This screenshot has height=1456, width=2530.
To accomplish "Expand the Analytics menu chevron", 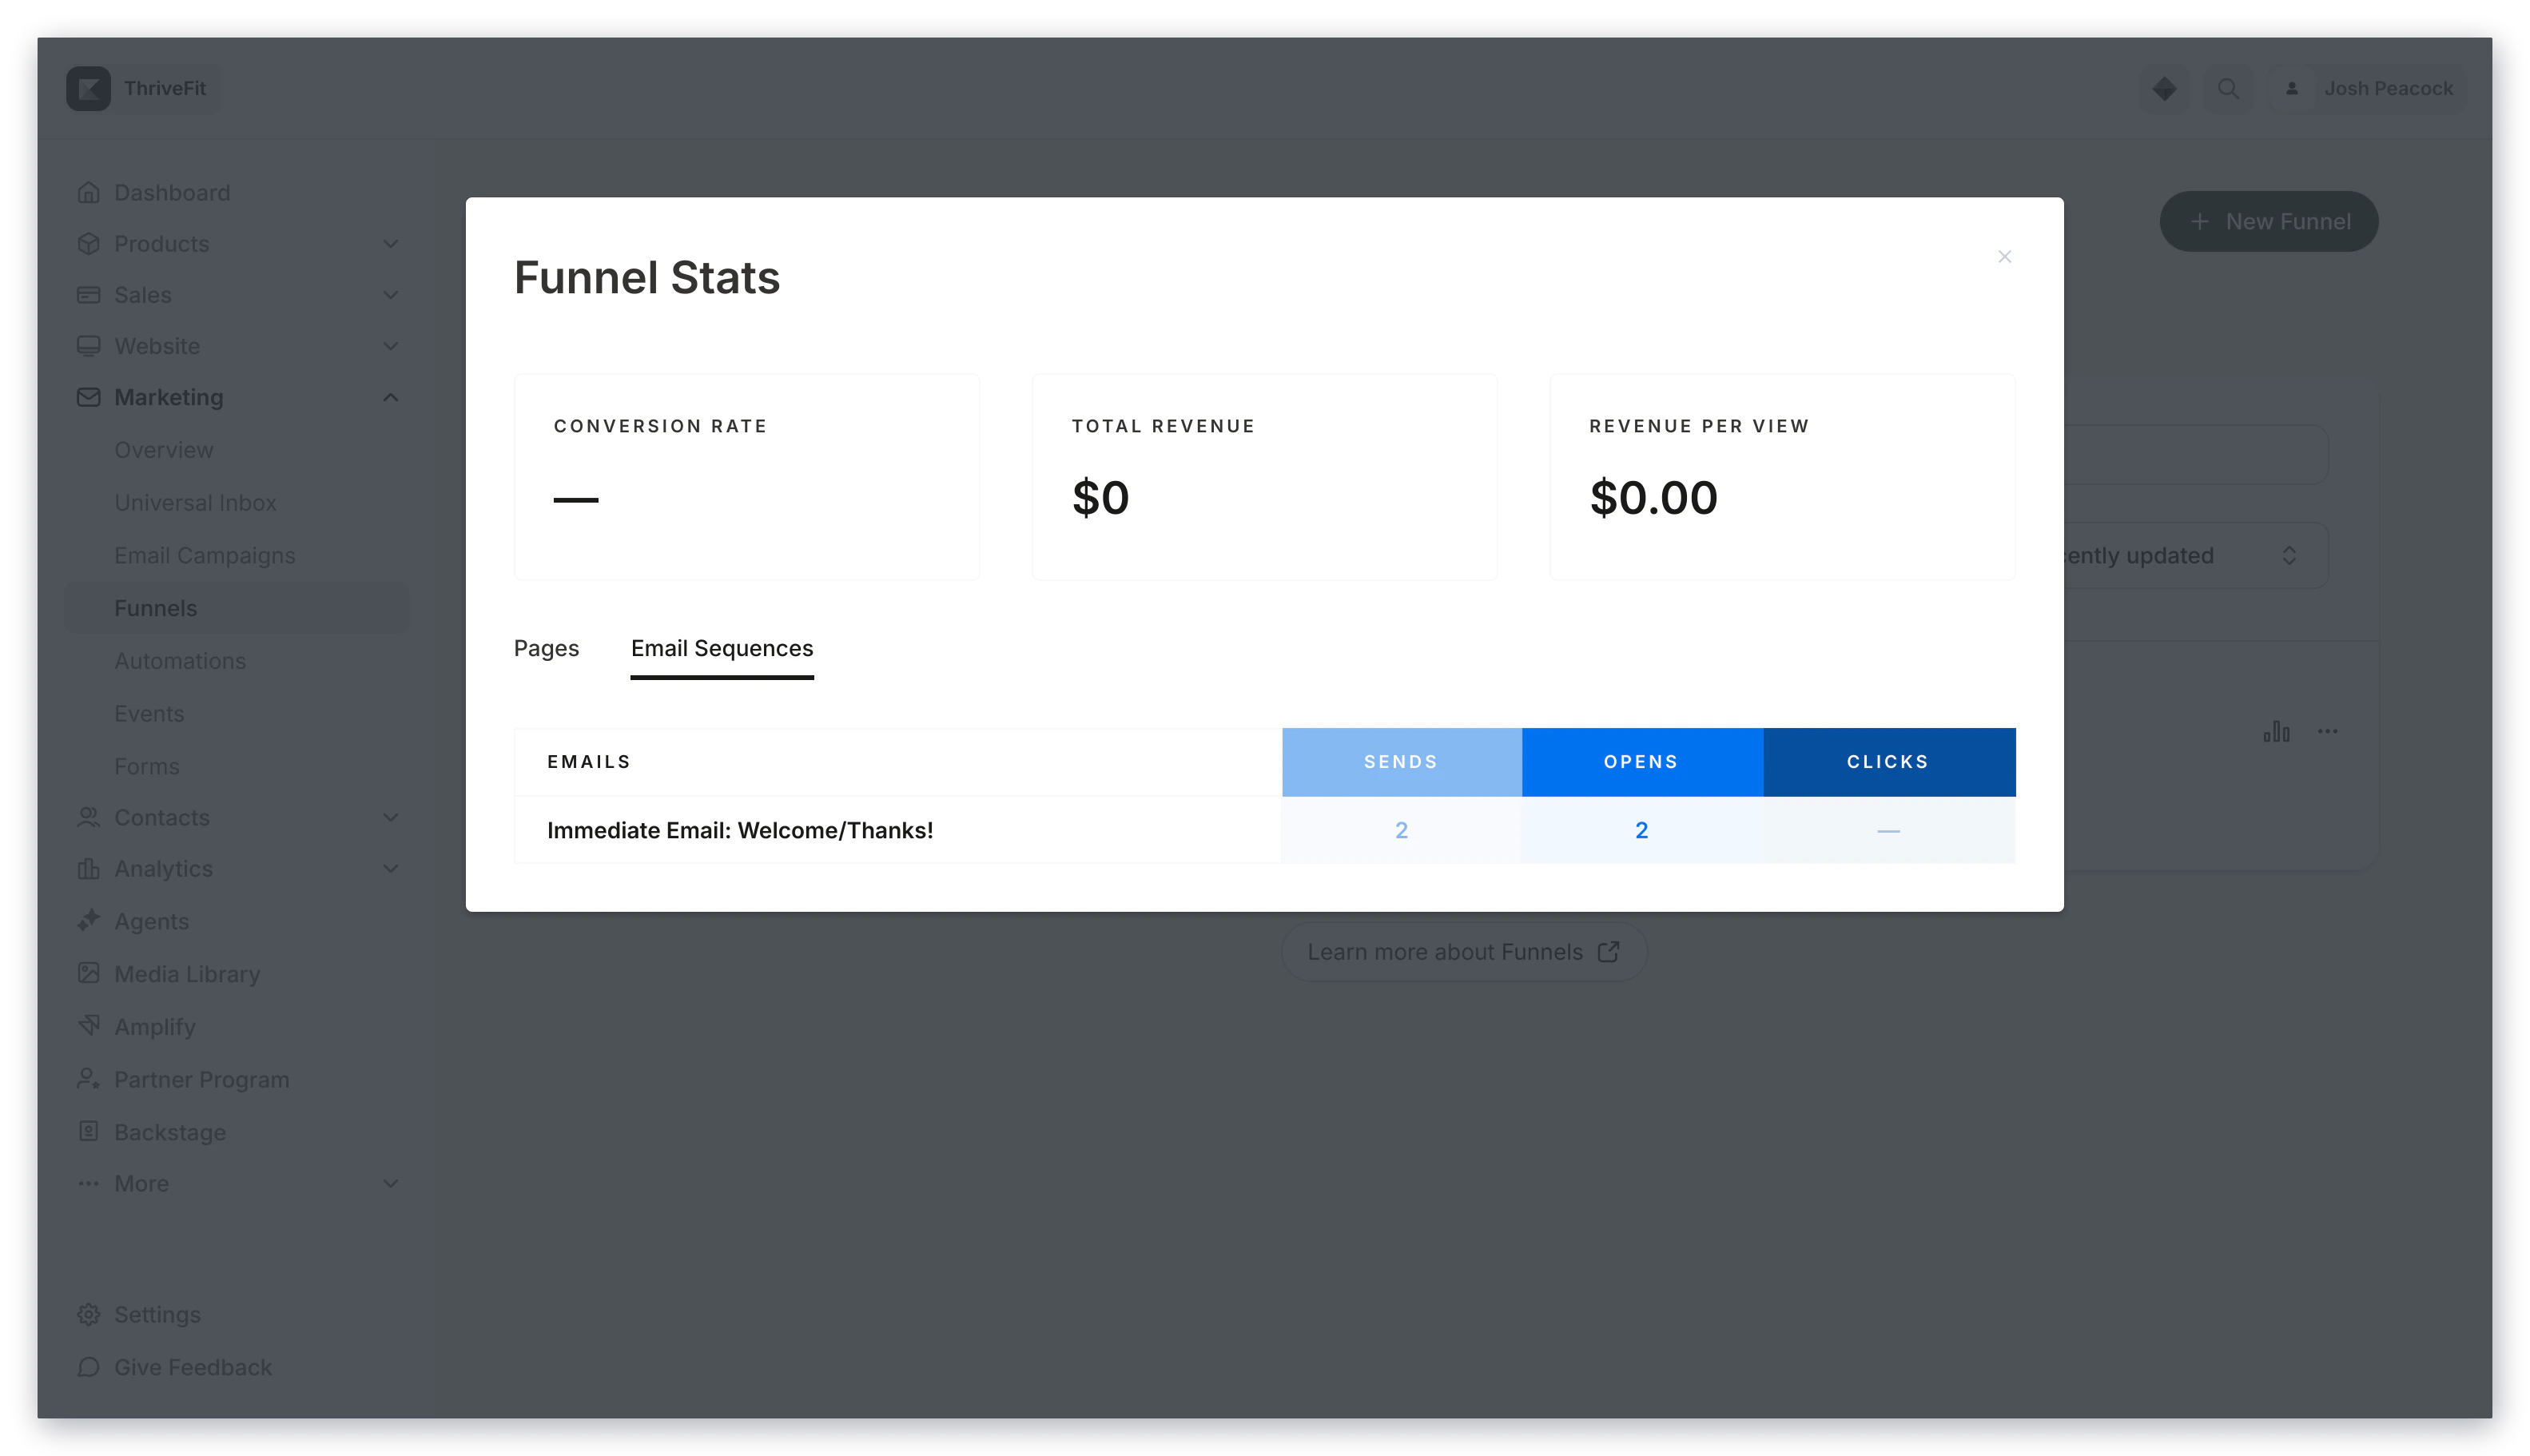I will coord(391,868).
